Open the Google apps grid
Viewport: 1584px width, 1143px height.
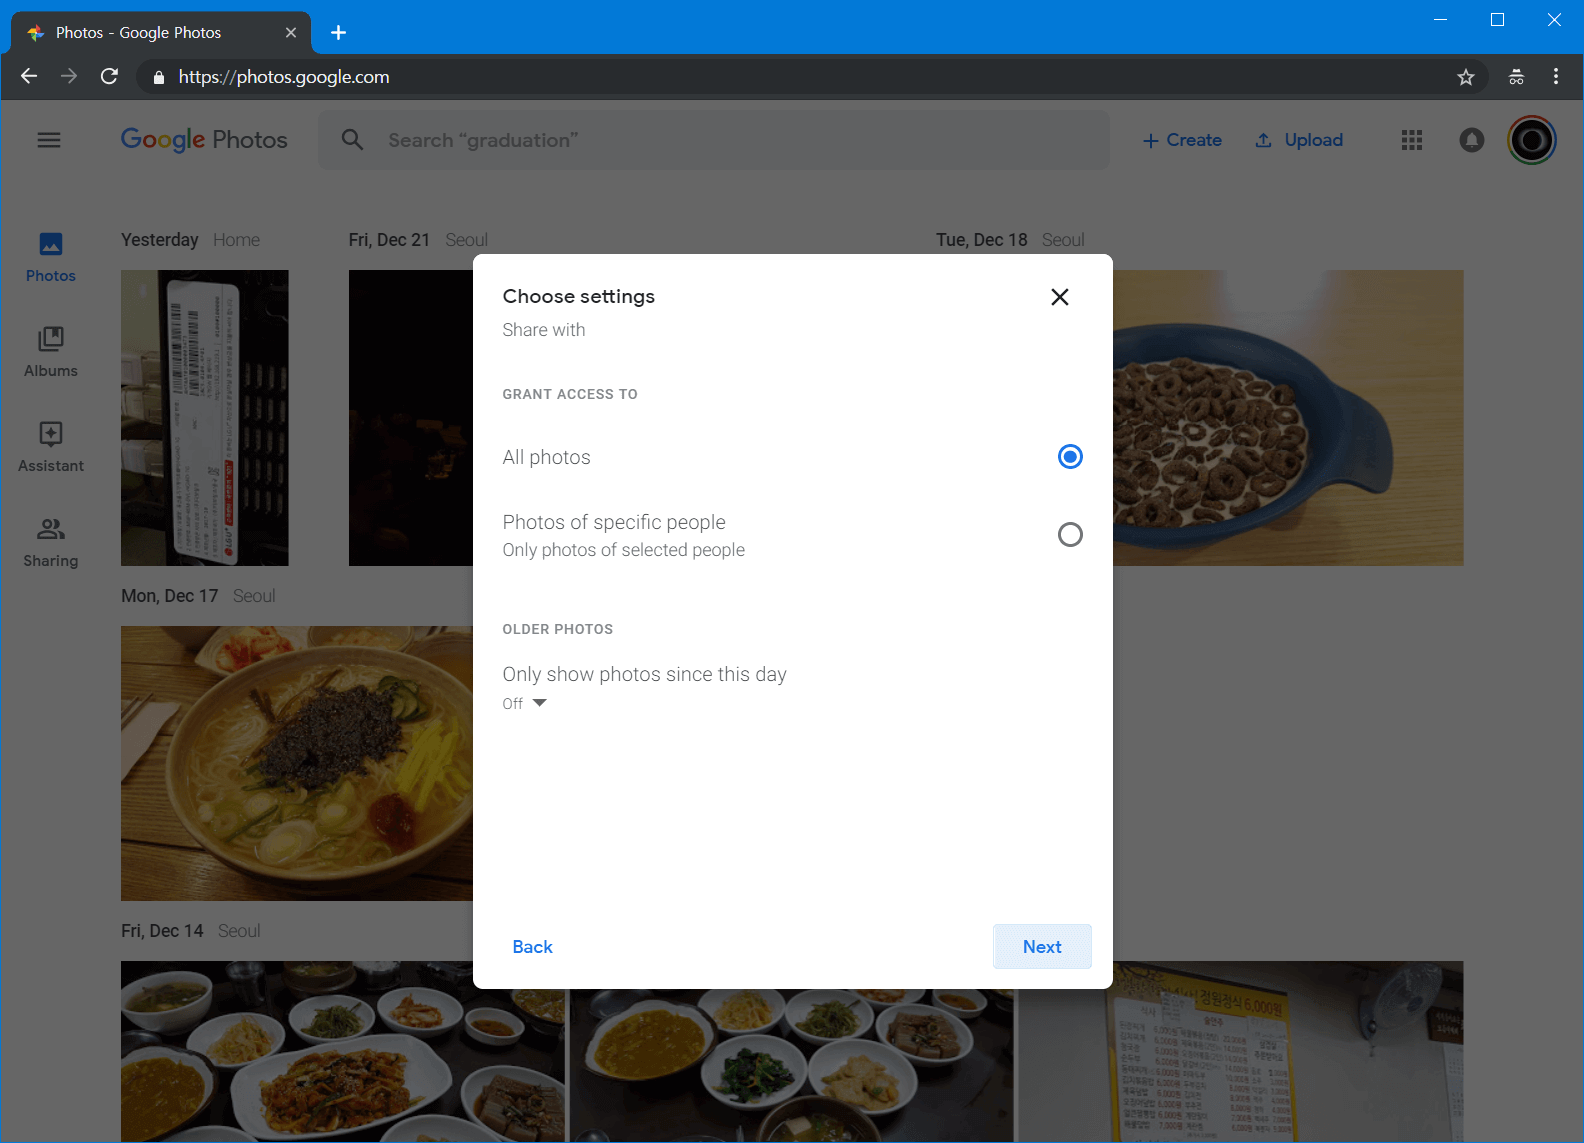(1411, 140)
